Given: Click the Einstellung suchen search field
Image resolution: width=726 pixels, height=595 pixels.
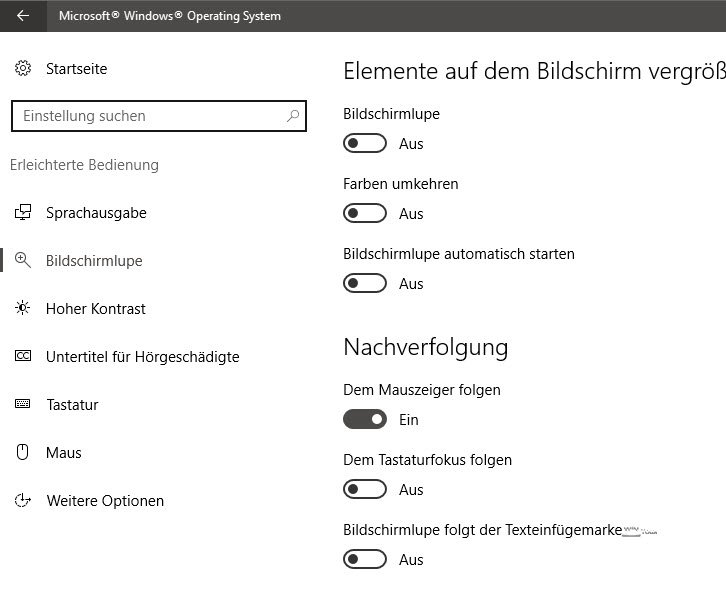Looking at the screenshot, I should pyautogui.click(x=150, y=116).
